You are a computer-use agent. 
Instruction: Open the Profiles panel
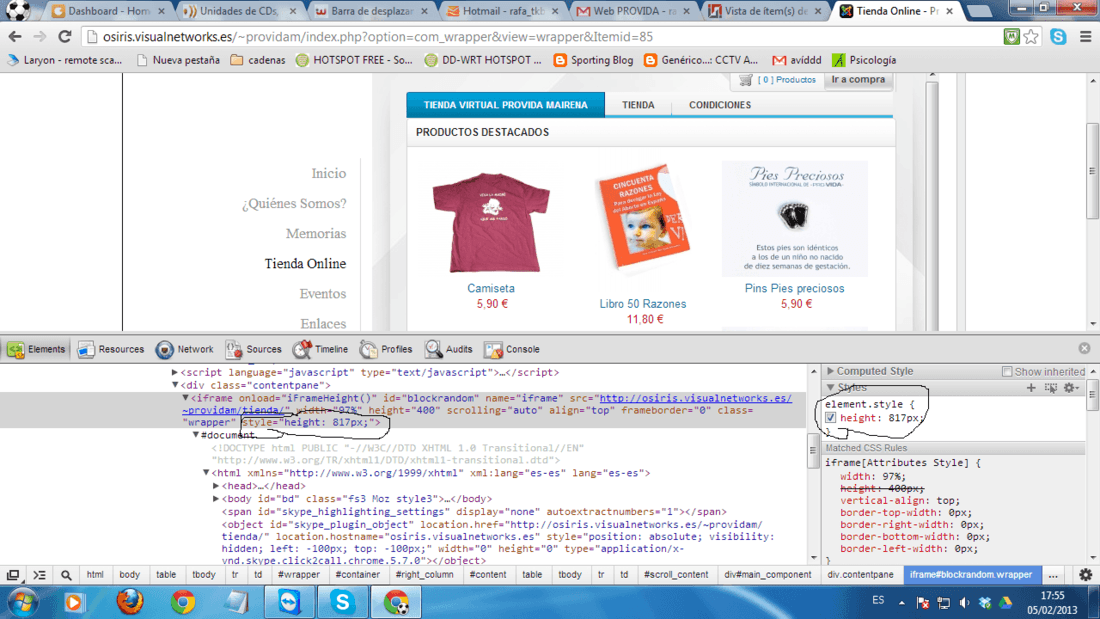pyautogui.click(x=386, y=349)
